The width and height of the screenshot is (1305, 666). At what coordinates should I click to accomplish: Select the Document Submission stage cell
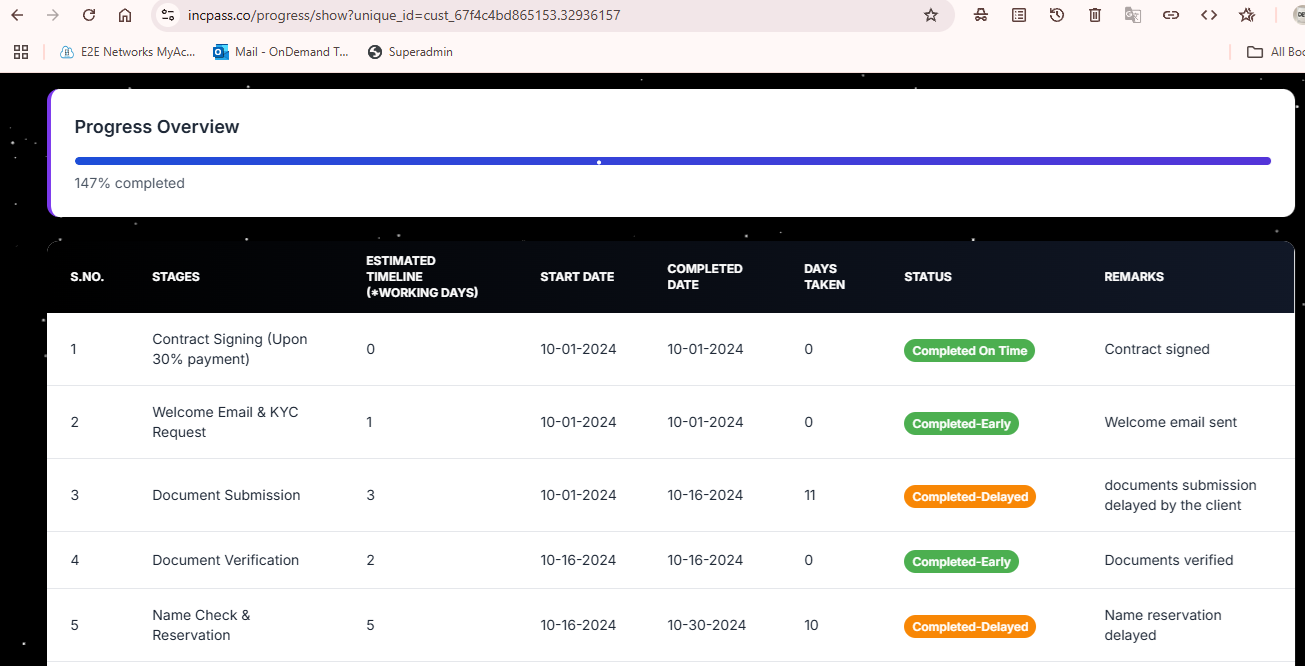226,495
